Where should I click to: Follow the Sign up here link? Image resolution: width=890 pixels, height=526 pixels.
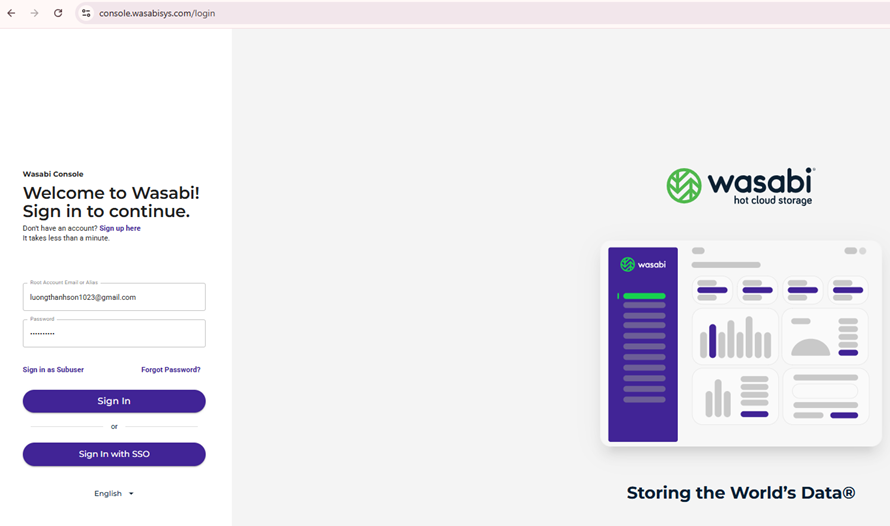(x=120, y=228)
